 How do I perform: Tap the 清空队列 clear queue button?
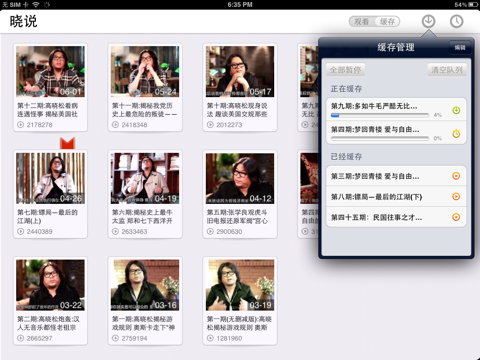(447, 70)
